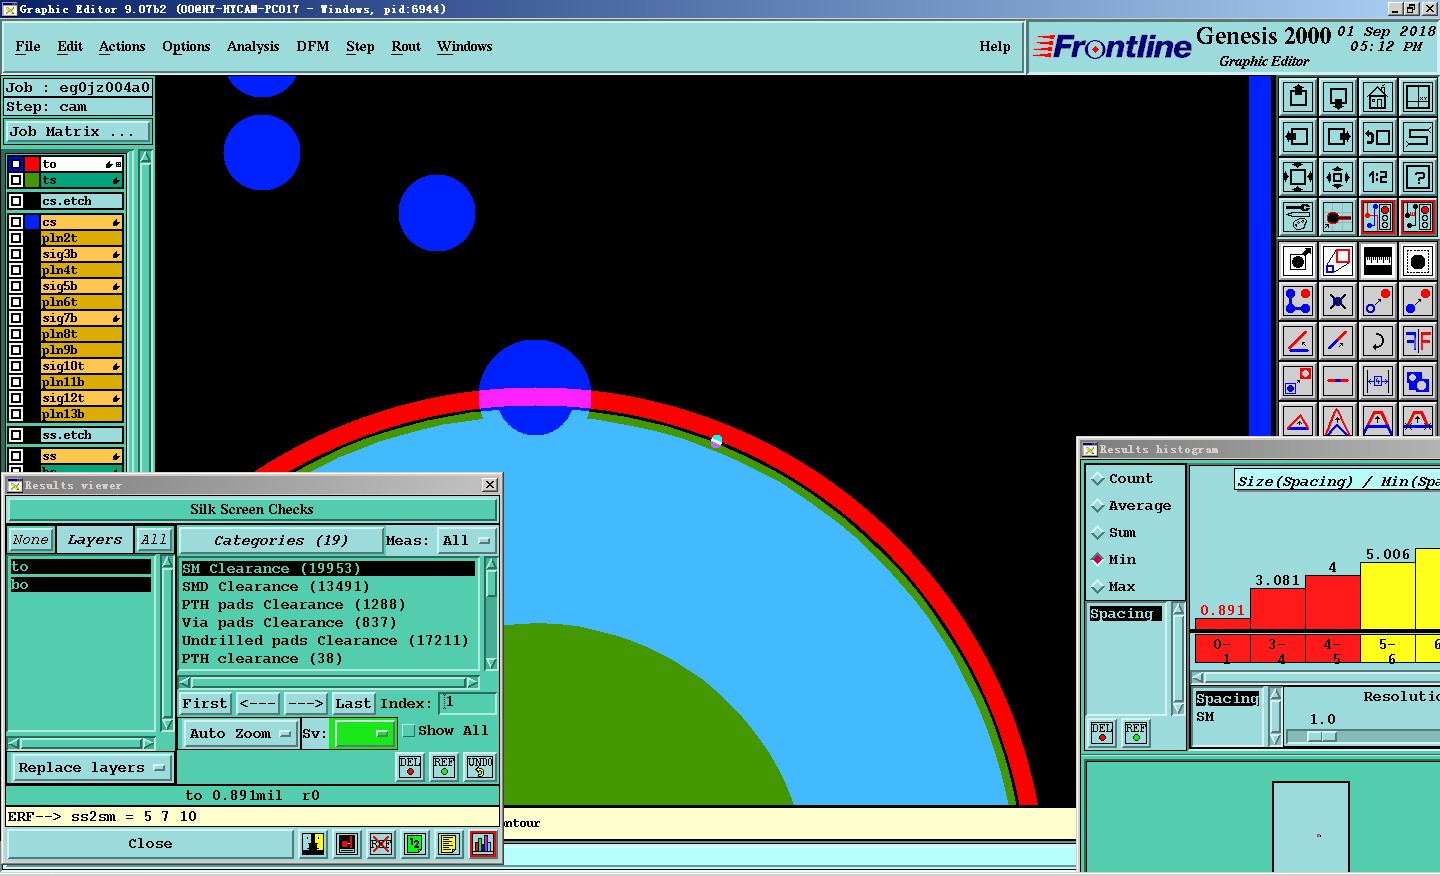This screenshot has width=1440, height=876.
Task: Click histogram chart icon in Results viewer
Action: click(x=483, y=844)
